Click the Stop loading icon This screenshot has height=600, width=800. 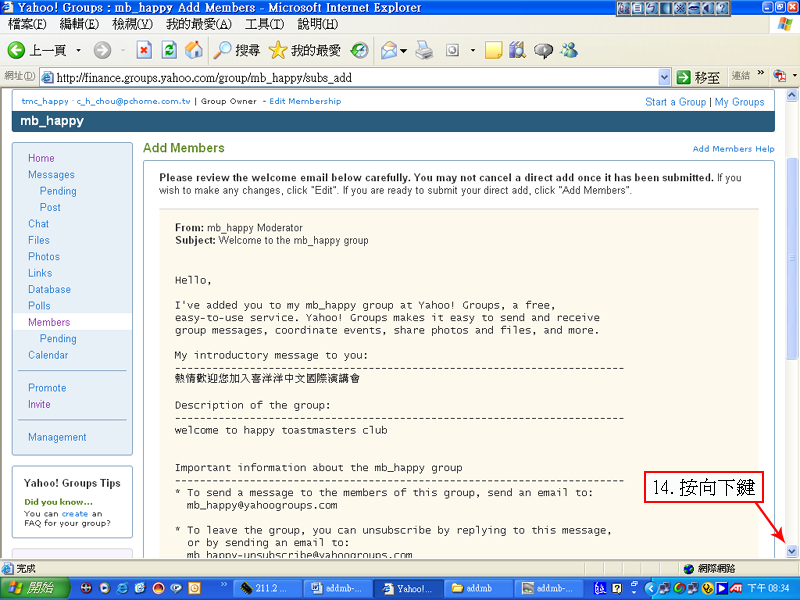coord(144,50)
